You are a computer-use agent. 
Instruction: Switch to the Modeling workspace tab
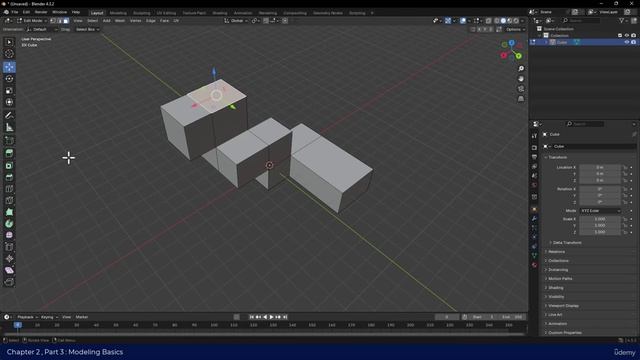tap(118, 13)
